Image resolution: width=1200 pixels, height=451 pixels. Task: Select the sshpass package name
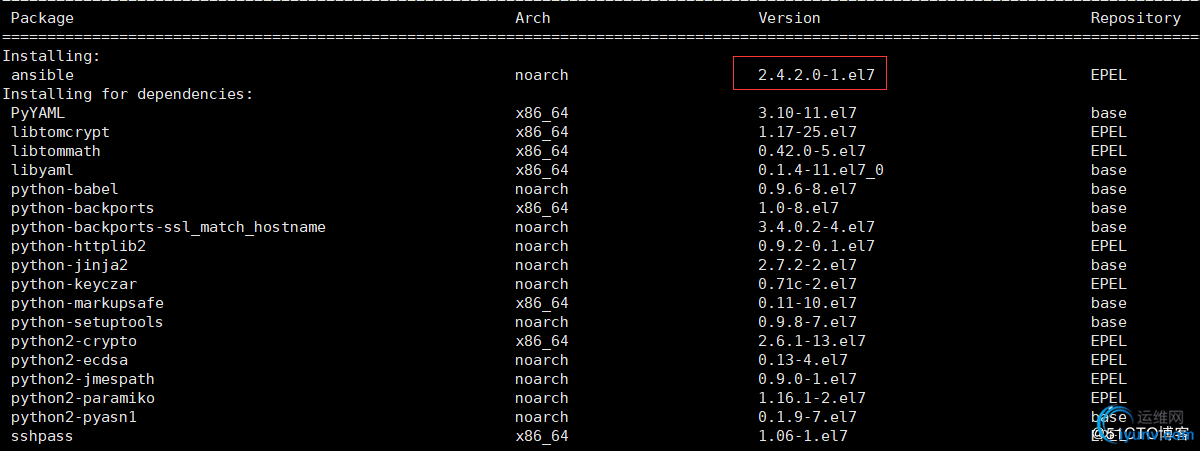(x=42, y=436)
